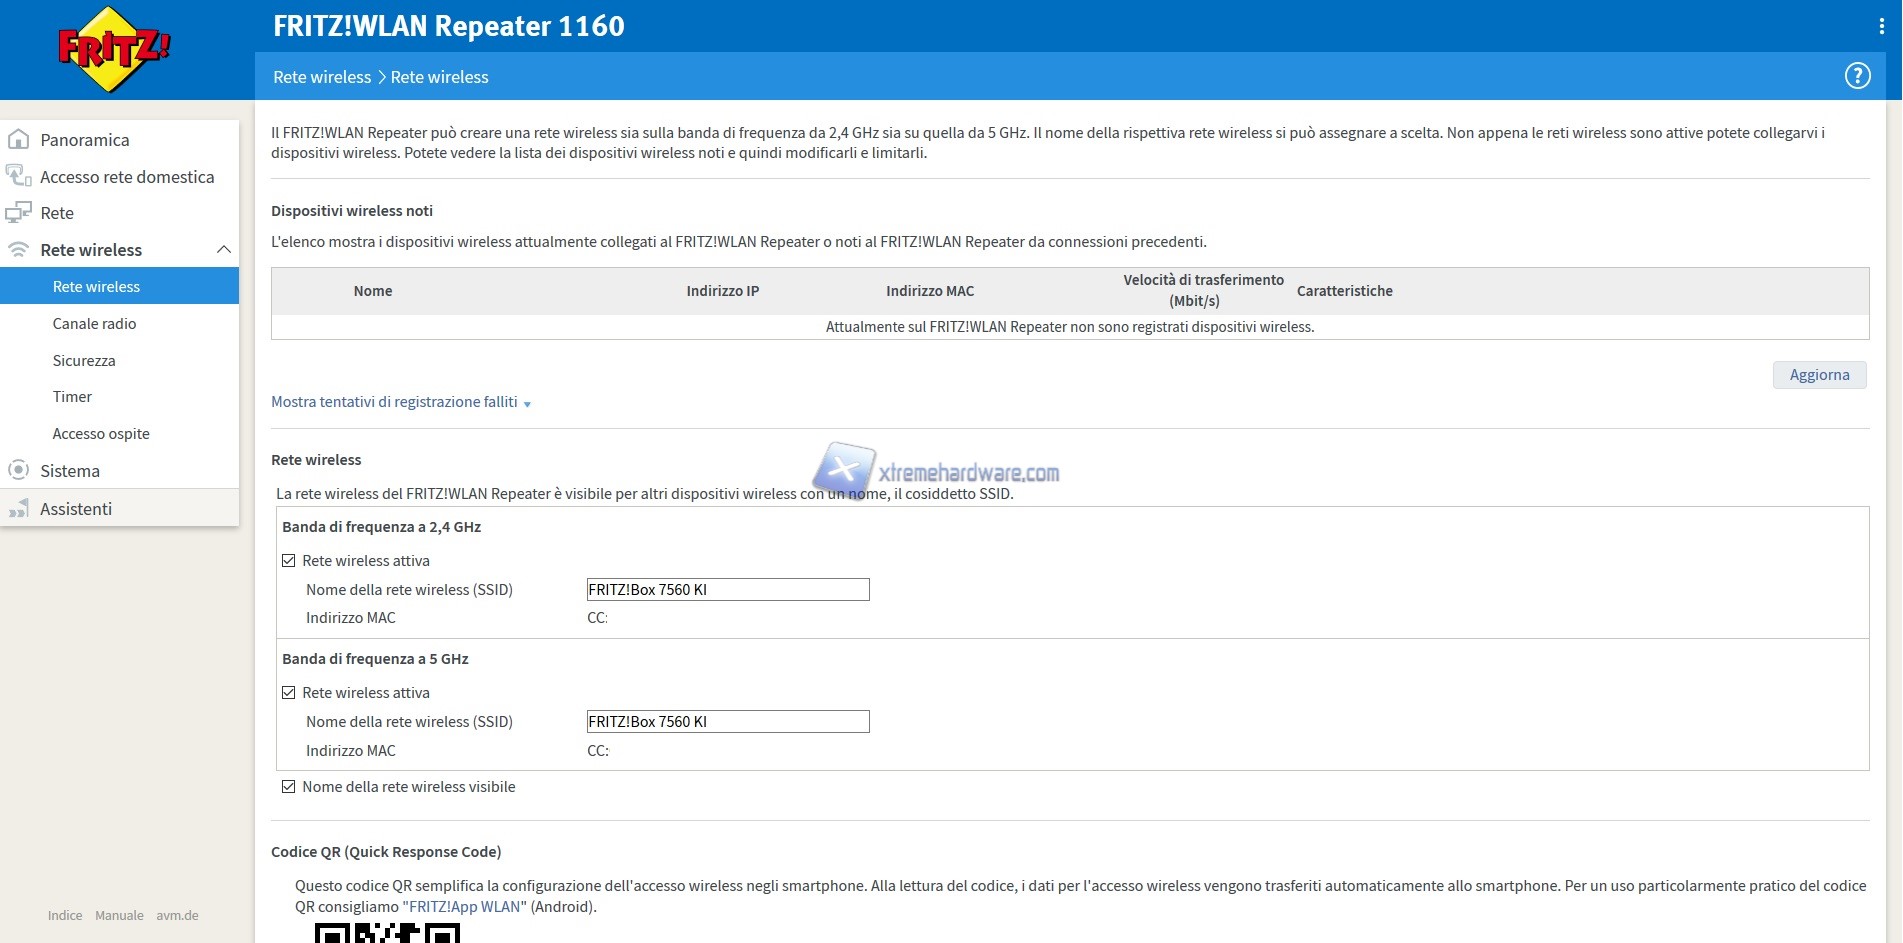This screenshot has width=1903, height=943.
Task: Click the FRITZ! logo
Action: click(x=113, y=49)
